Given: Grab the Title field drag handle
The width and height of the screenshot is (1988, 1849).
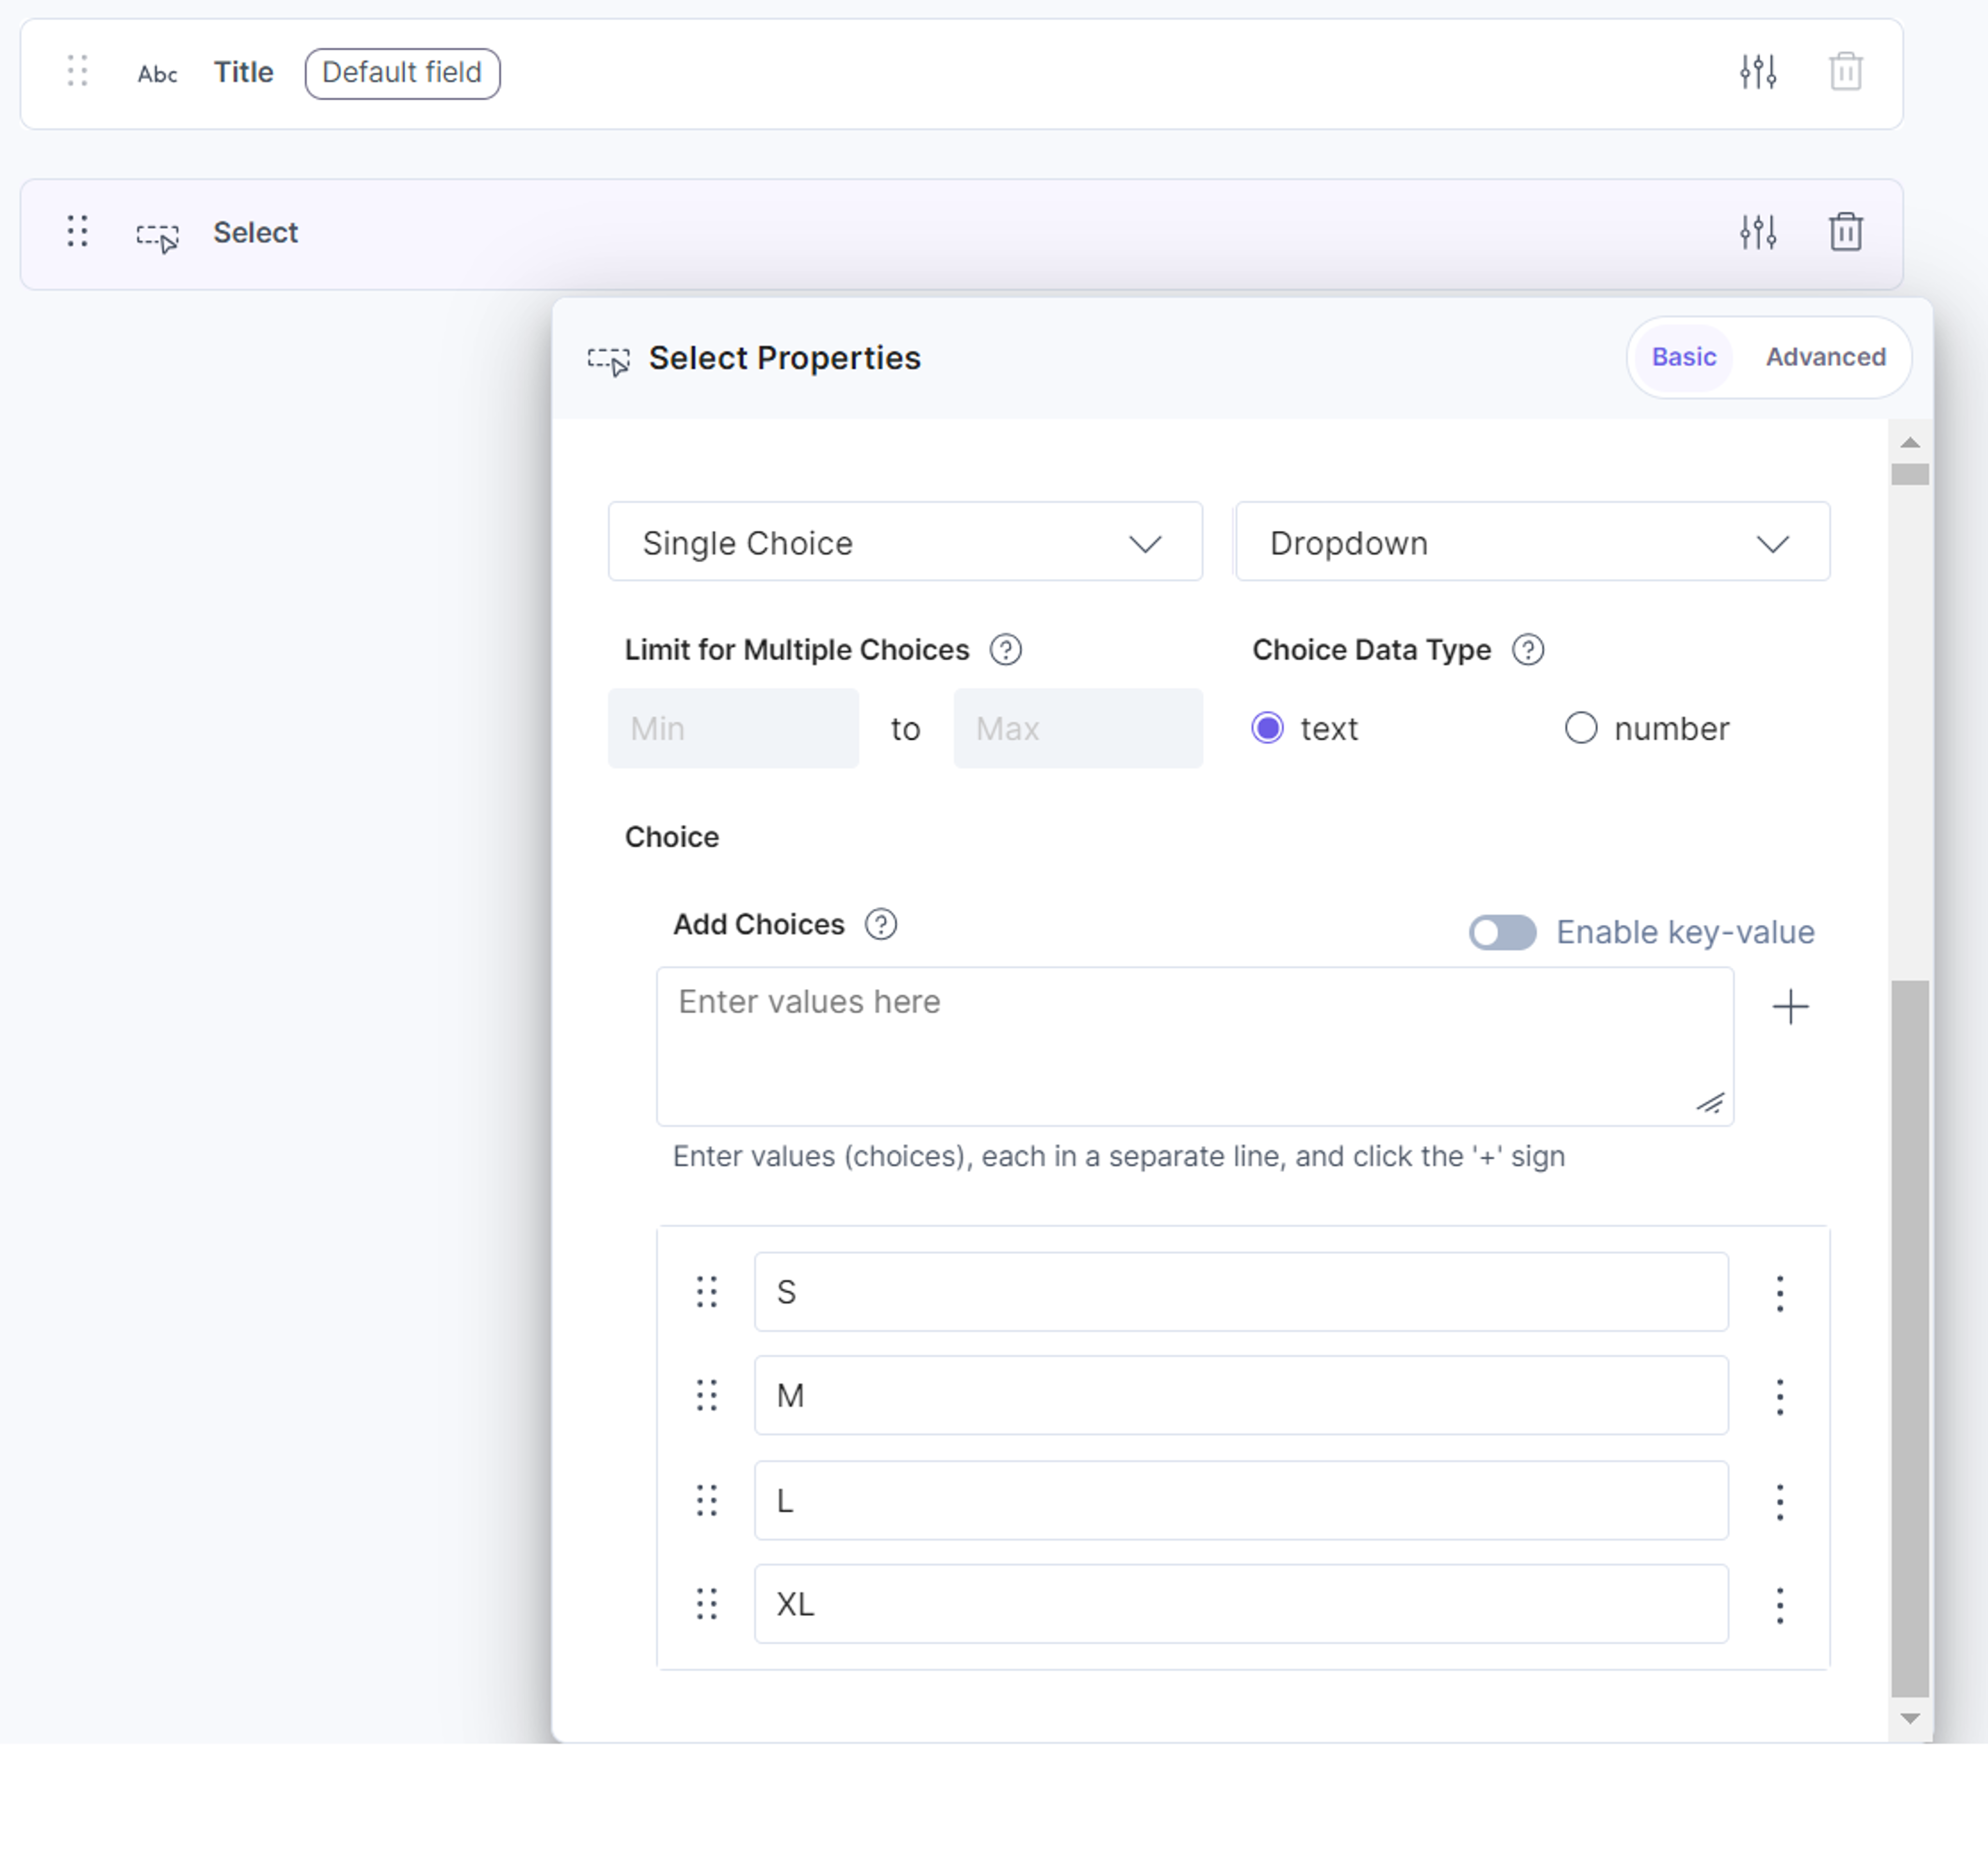Looking at the screenshot, I should click(x=77, y=71).
